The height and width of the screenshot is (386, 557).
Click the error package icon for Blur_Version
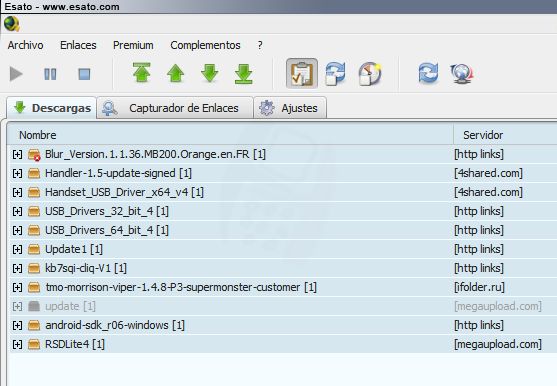34,154
